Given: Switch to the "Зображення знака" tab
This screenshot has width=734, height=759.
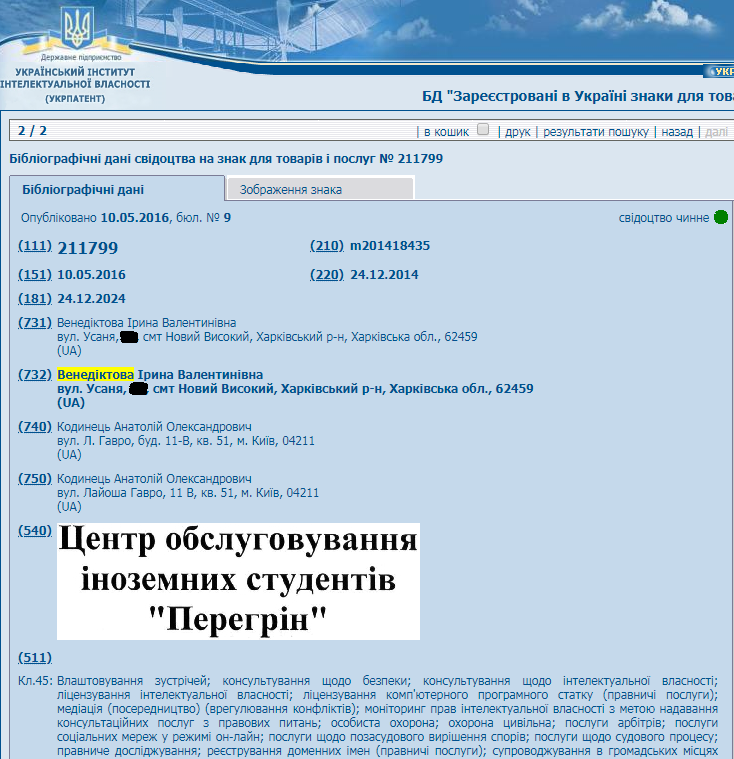Looking at the screenshot, I should click(x=319, y=189).
